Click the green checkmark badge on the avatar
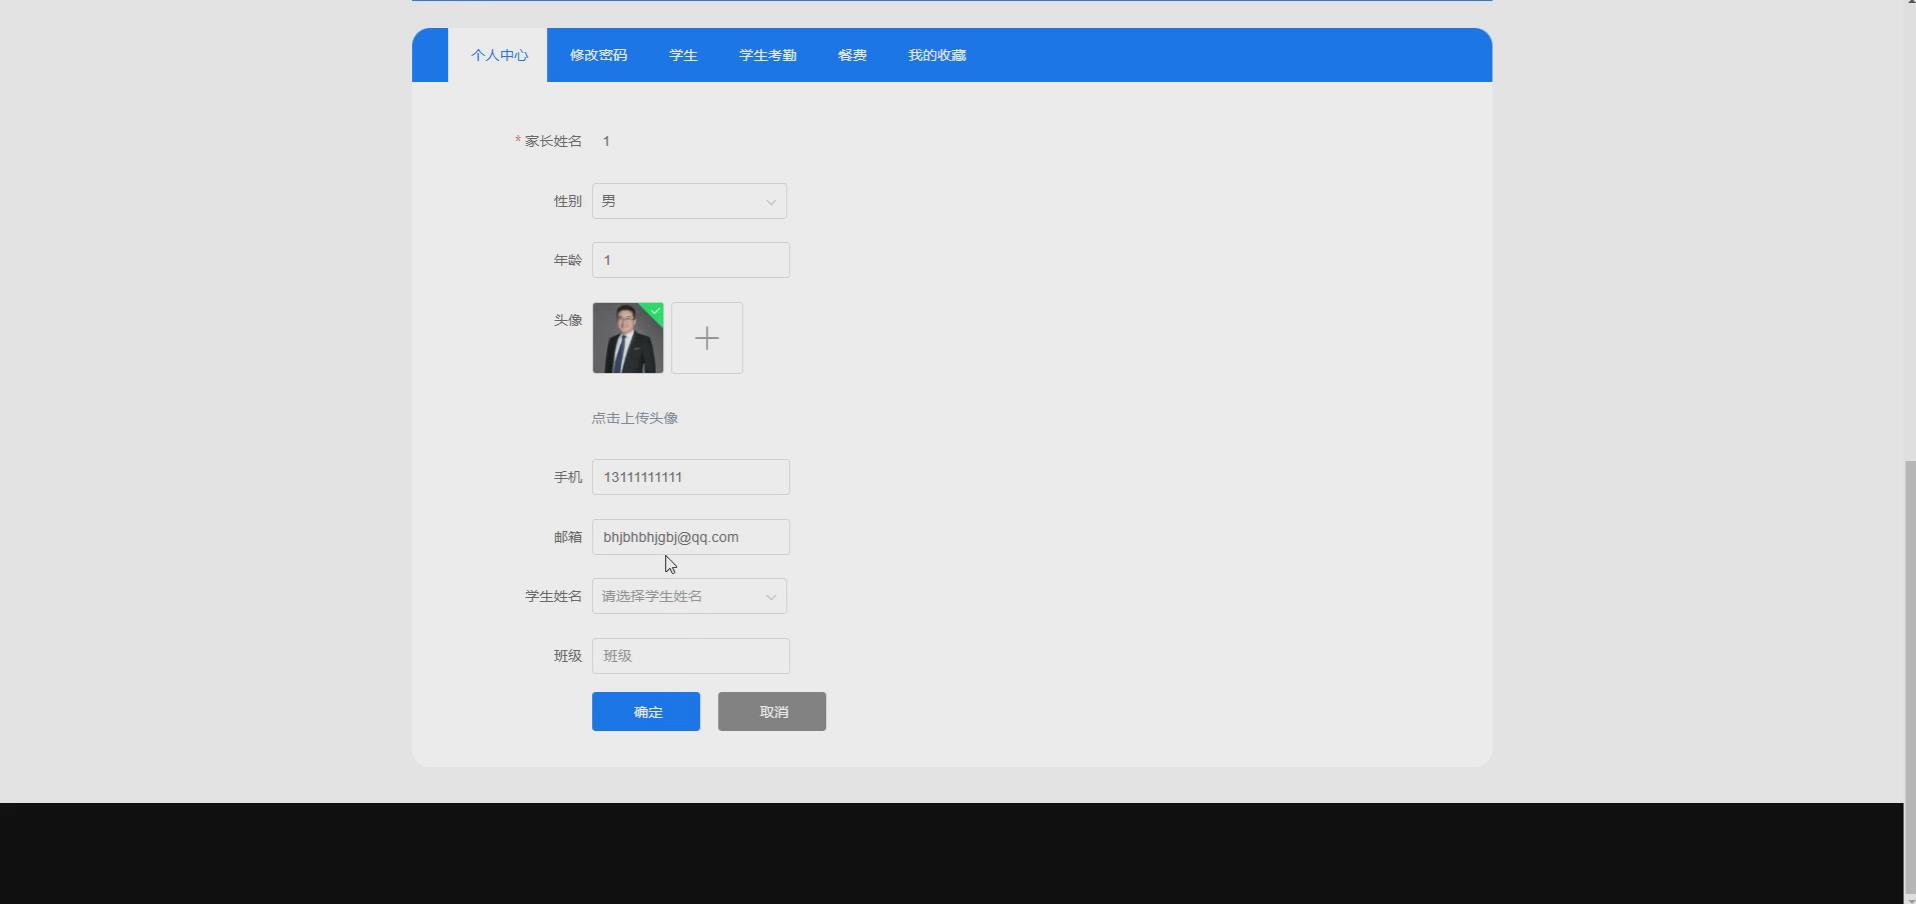Image resolution: width=1916 pixels, height=904 pixels. point(655,313)
